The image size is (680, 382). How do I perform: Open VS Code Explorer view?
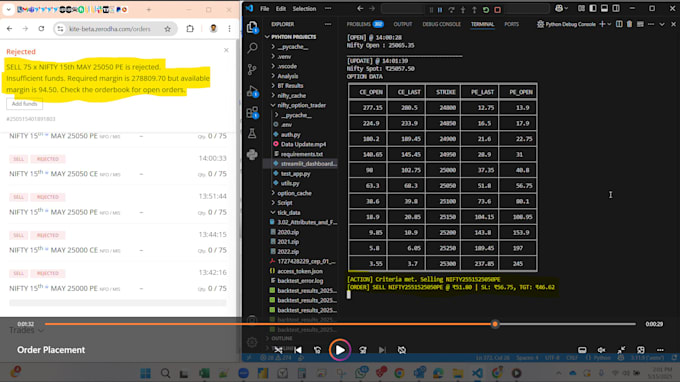tap(252, 27)
